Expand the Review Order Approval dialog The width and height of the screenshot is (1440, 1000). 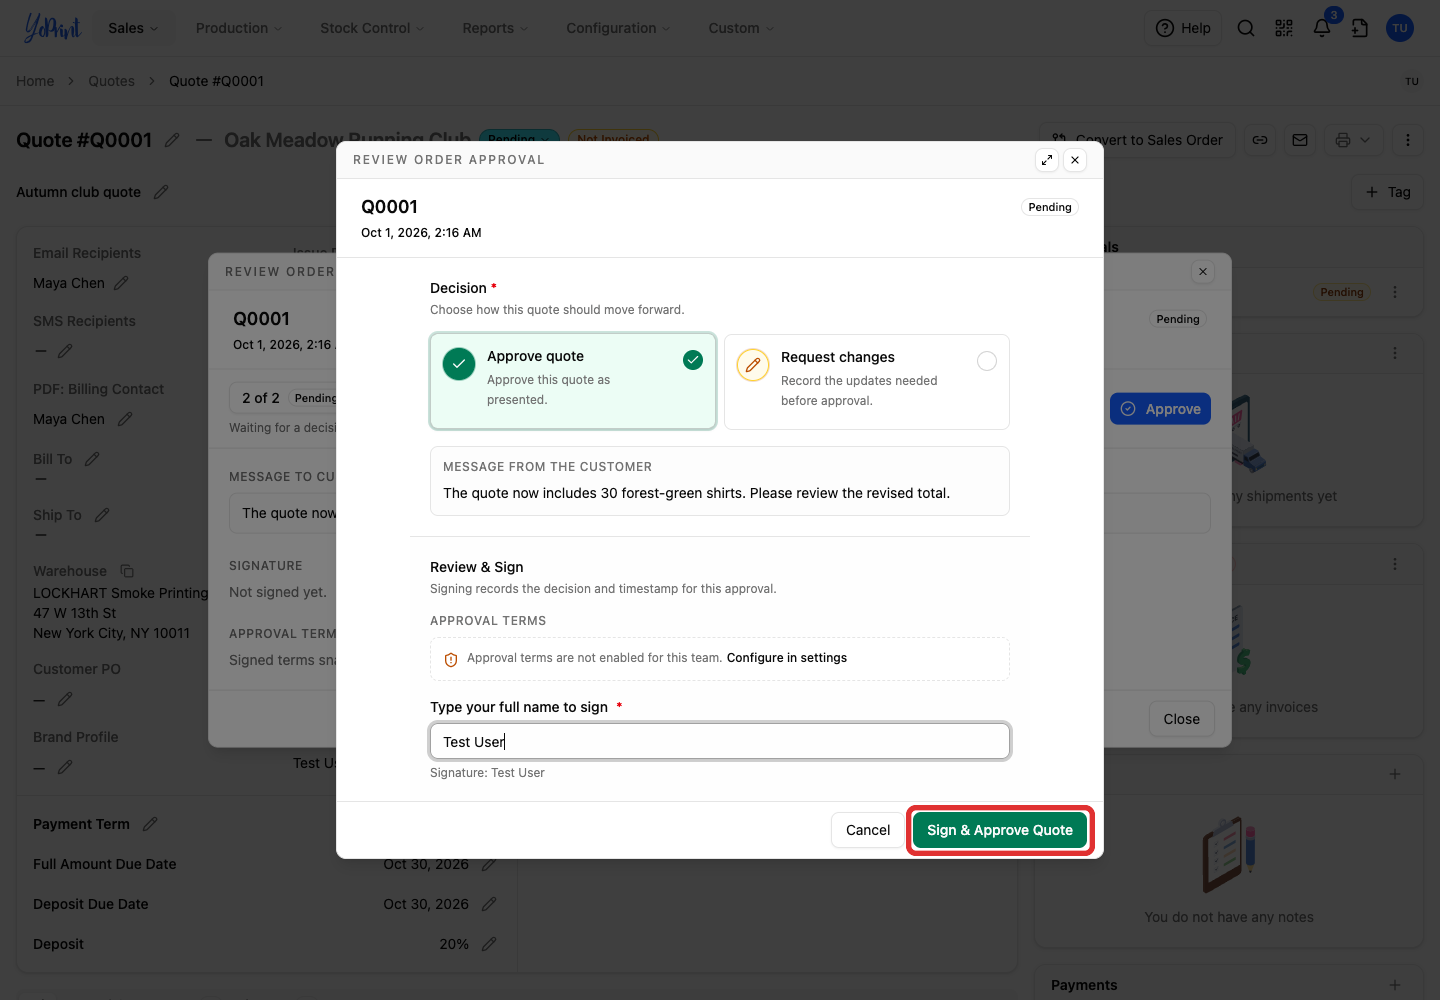point(1047,160)
